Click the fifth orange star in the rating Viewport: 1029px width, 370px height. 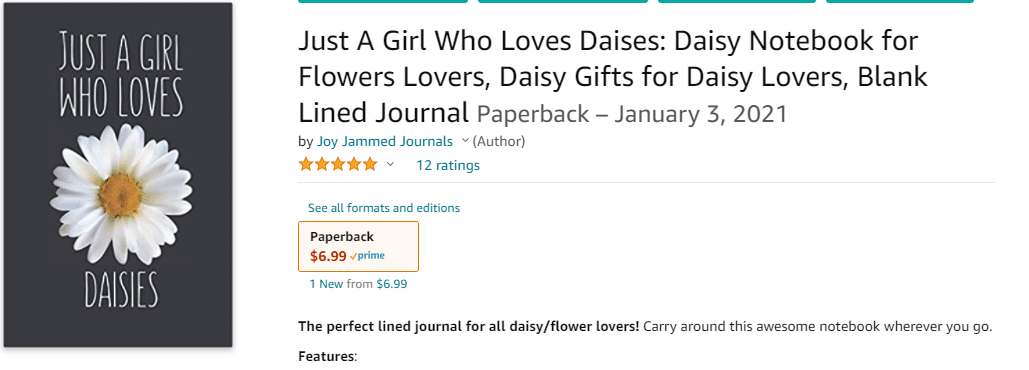tap(370, 164)
